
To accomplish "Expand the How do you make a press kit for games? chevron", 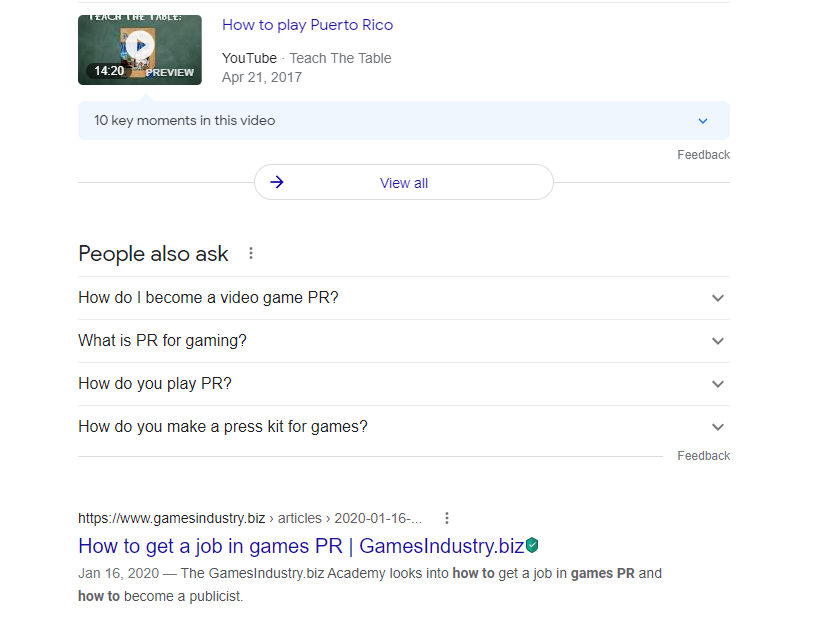I will click(x=718, y=427).
